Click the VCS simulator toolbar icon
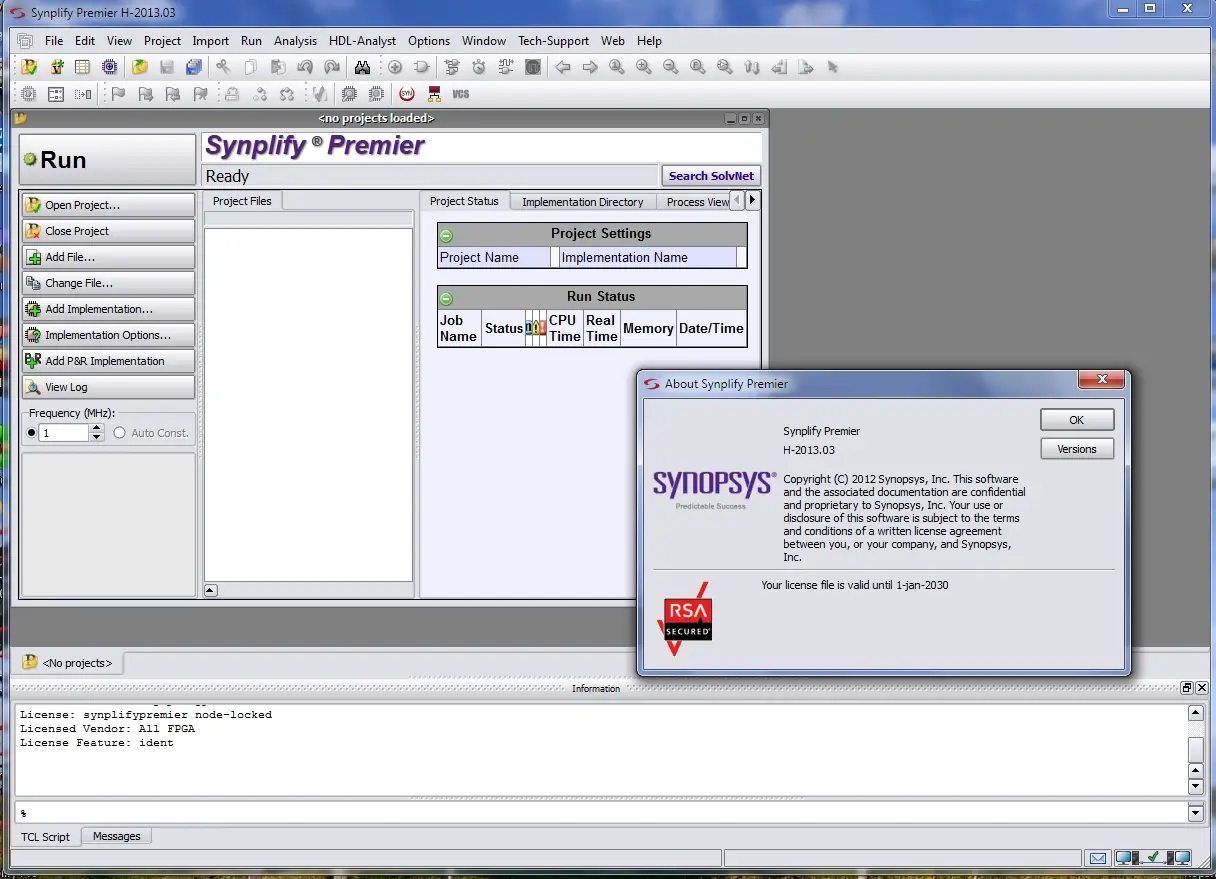The height and width of the screenshot is (879, 1216). tap(461, 94)
